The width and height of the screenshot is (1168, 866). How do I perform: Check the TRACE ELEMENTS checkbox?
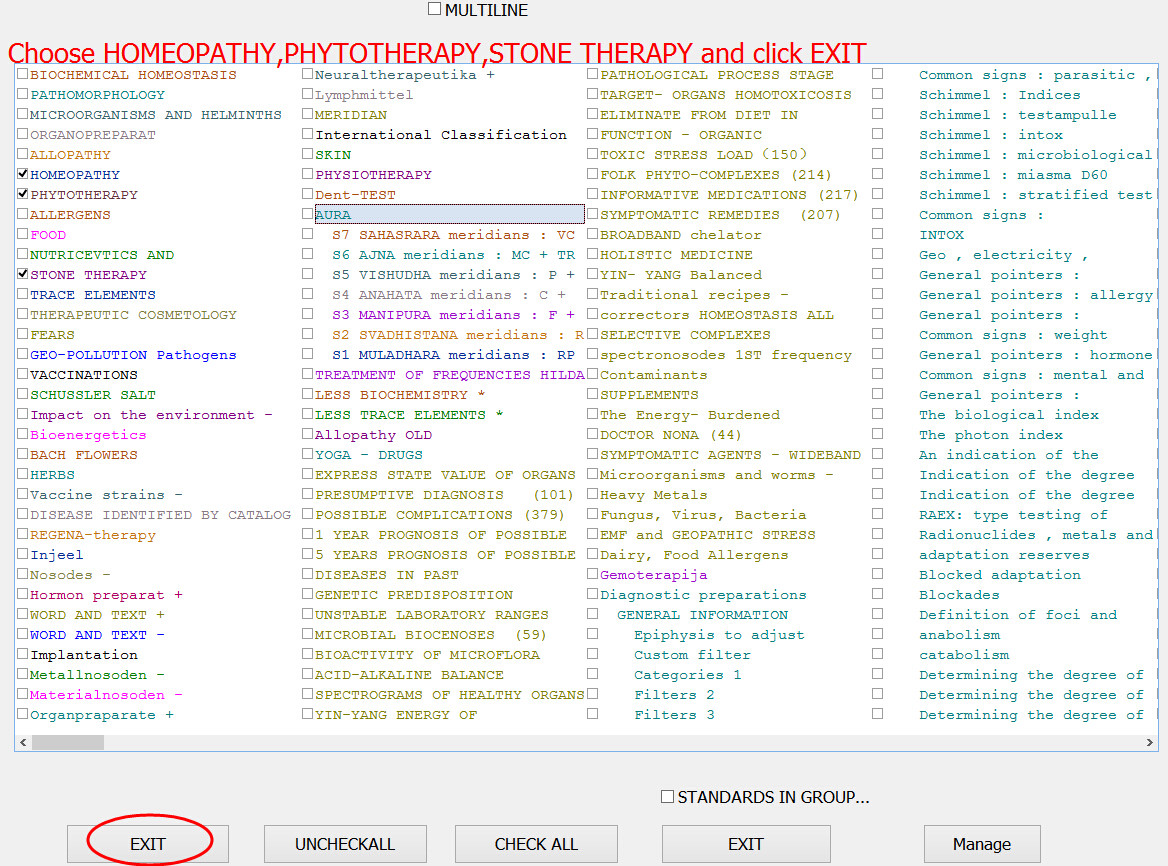23,295
